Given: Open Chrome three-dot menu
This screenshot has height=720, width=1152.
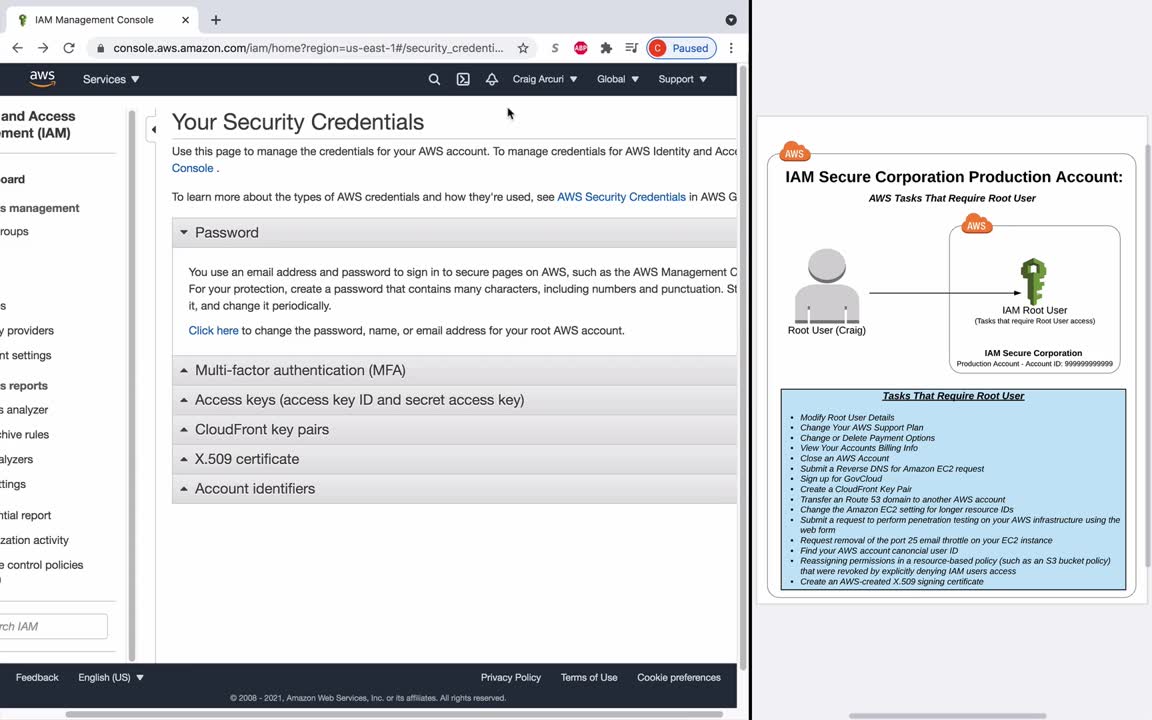Looking at the screenshot, I should pyautogui.click(x=731, y=48).
